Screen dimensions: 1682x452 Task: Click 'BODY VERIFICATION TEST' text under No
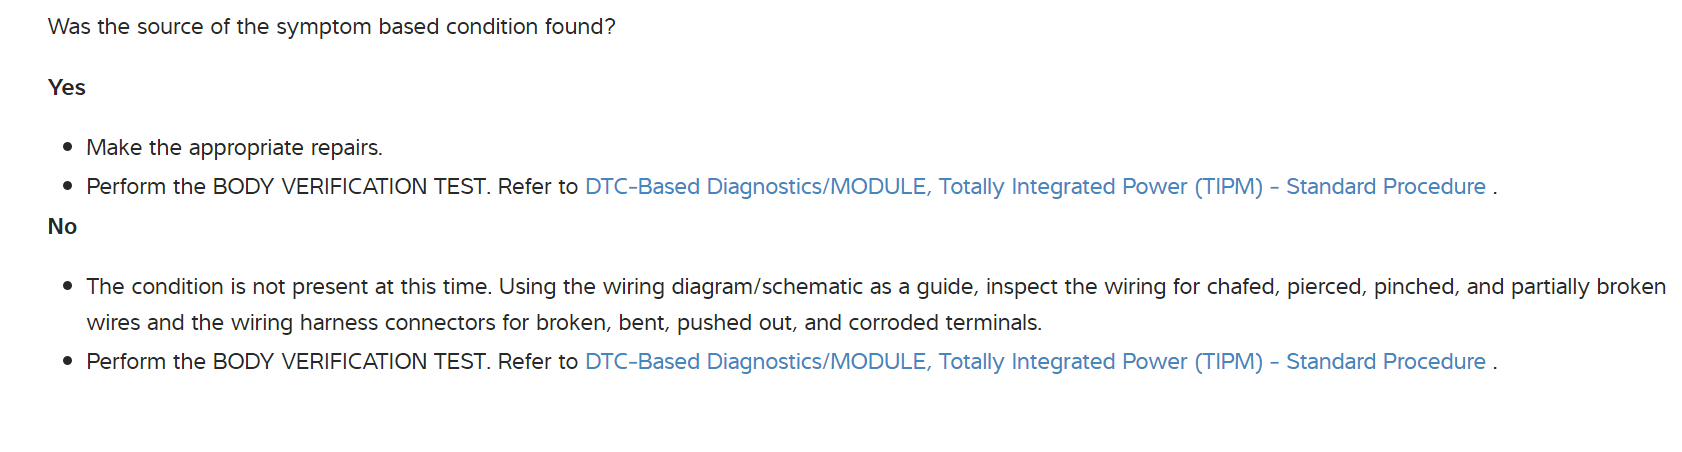pyautogui.click(x=349, y=362)
